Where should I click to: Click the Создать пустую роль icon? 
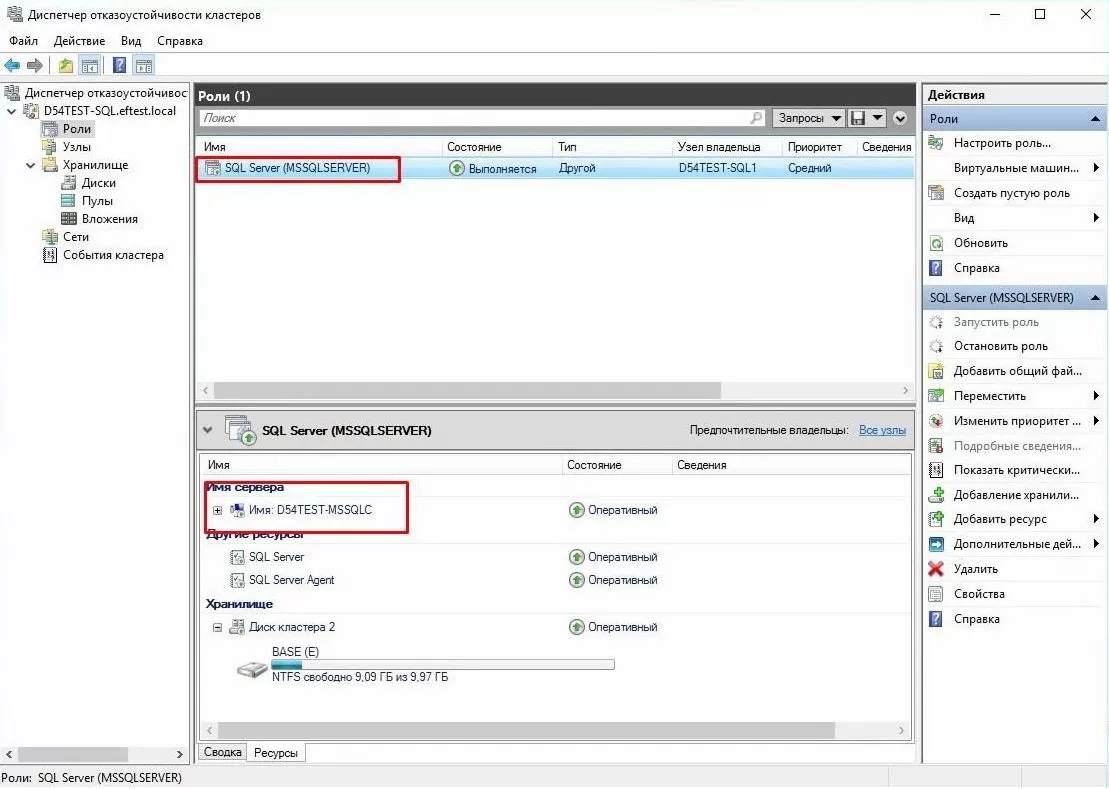pos(936,193)
